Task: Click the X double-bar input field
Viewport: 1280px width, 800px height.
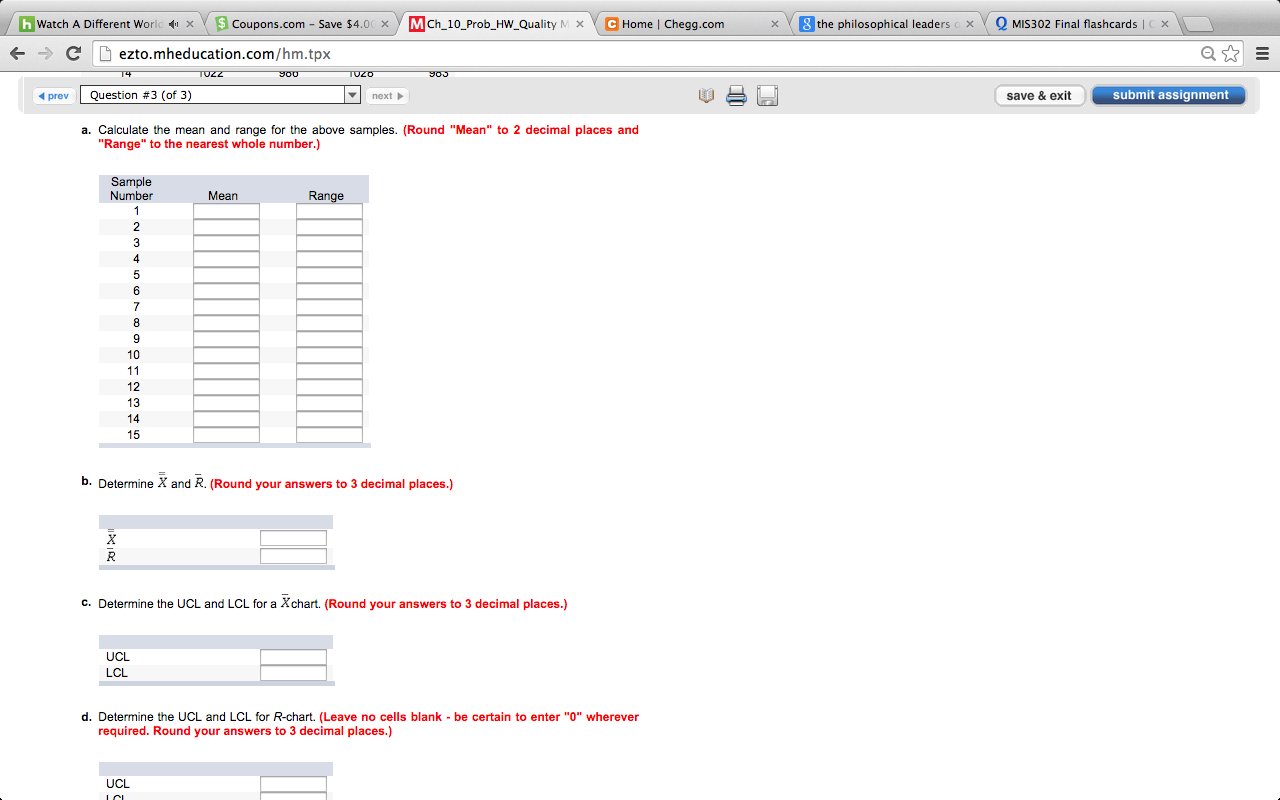Action: [293, 538]
